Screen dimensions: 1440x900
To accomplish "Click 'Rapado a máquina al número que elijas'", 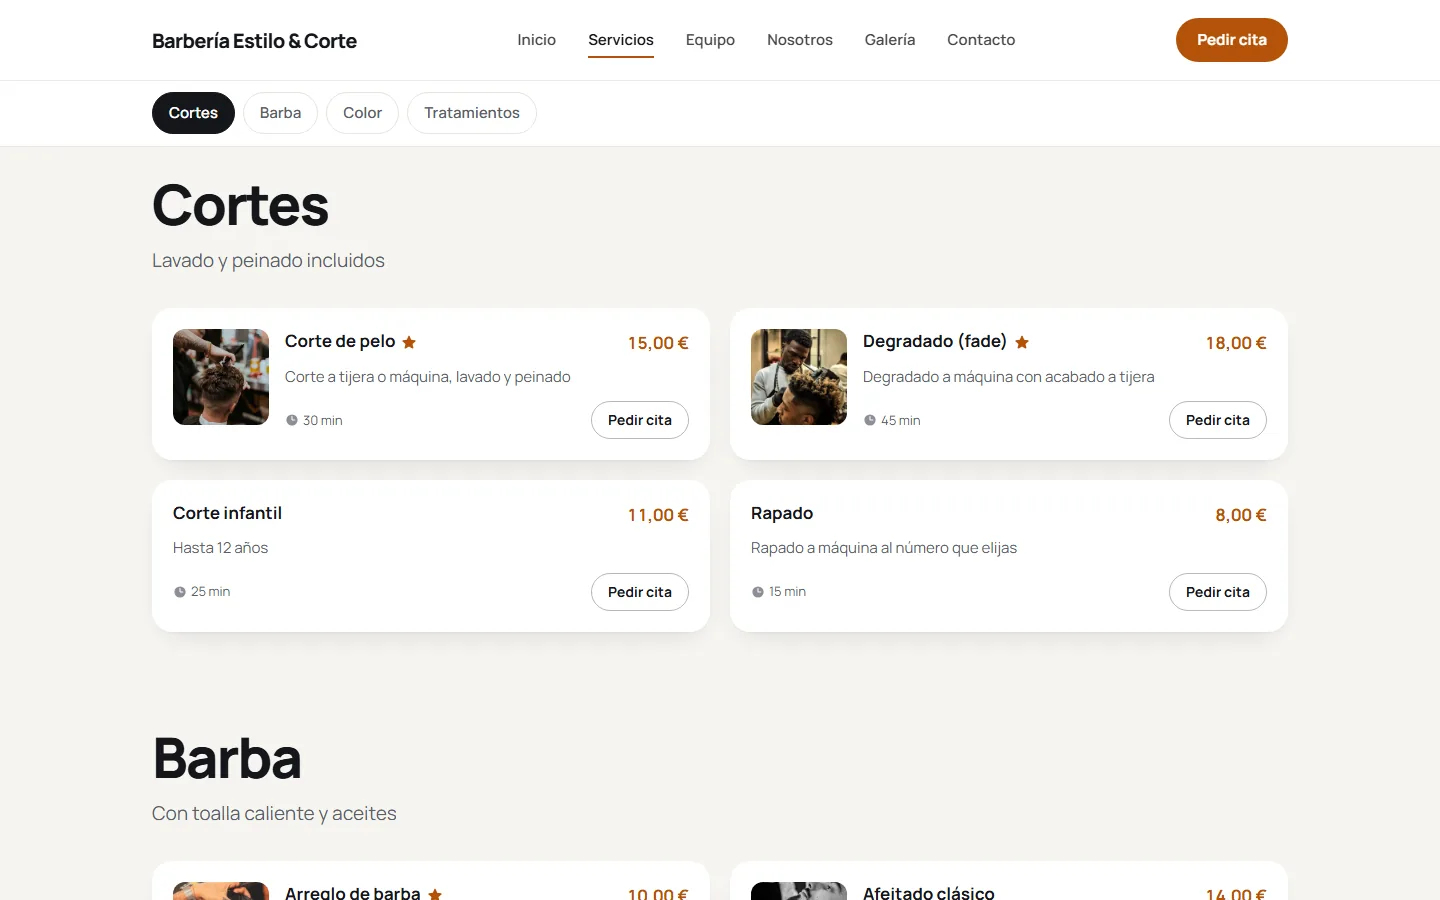I will (x=884, y=548).
